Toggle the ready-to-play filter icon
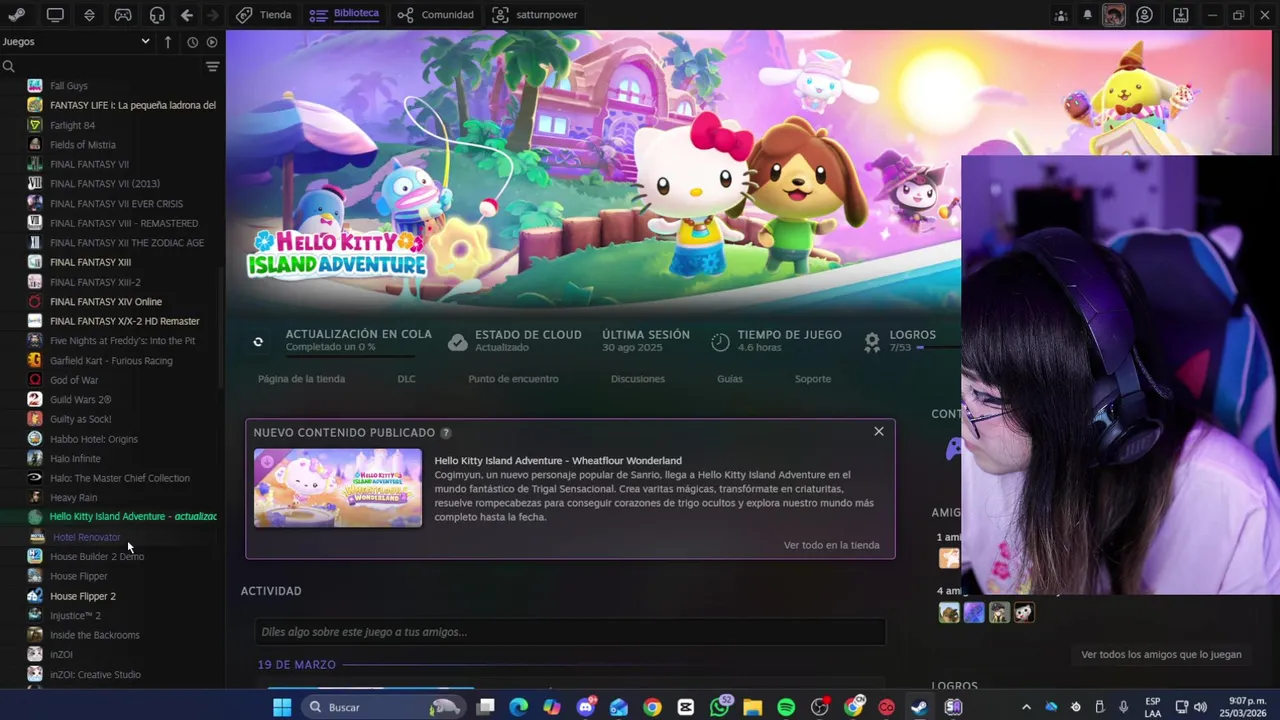 point(212,42)
